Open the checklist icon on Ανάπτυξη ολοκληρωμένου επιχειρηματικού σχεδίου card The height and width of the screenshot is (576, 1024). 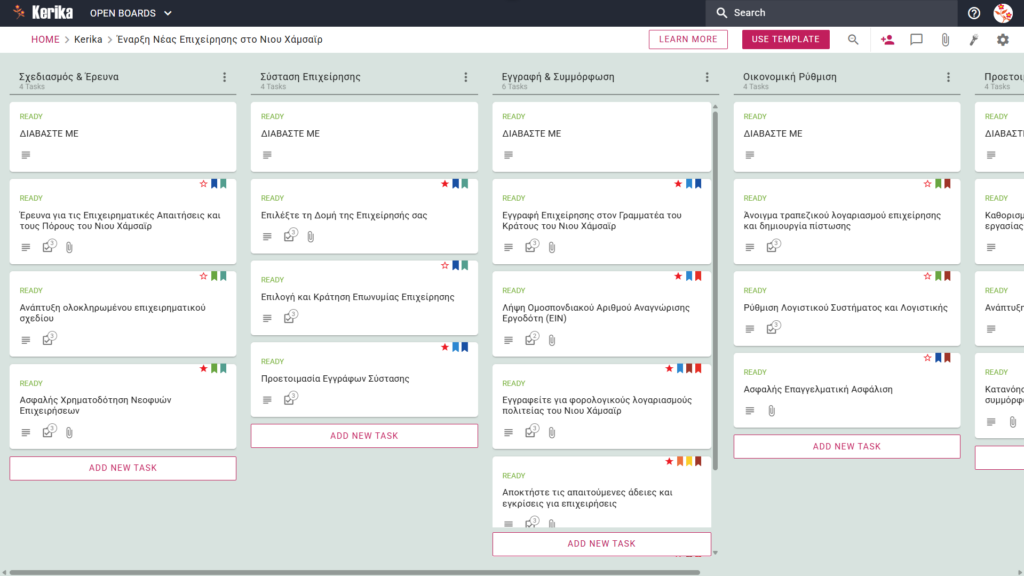click(x=49, y=339)
